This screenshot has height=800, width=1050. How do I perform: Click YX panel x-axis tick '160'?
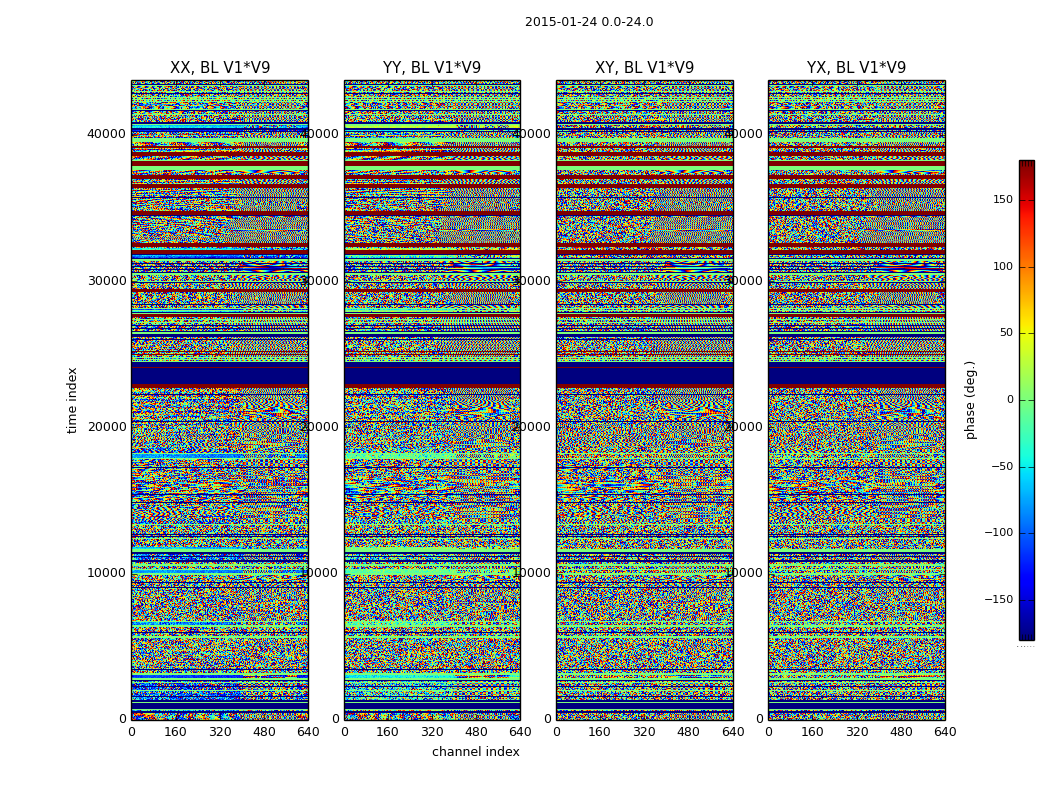click(x=812, y=732)
